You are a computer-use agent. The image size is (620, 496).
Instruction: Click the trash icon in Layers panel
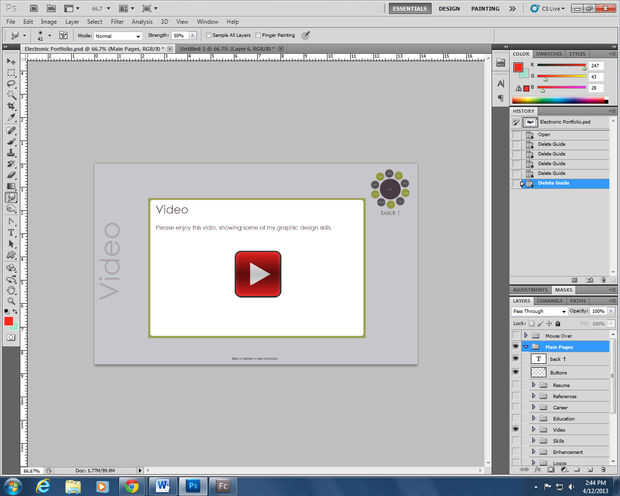coord(603,468)
